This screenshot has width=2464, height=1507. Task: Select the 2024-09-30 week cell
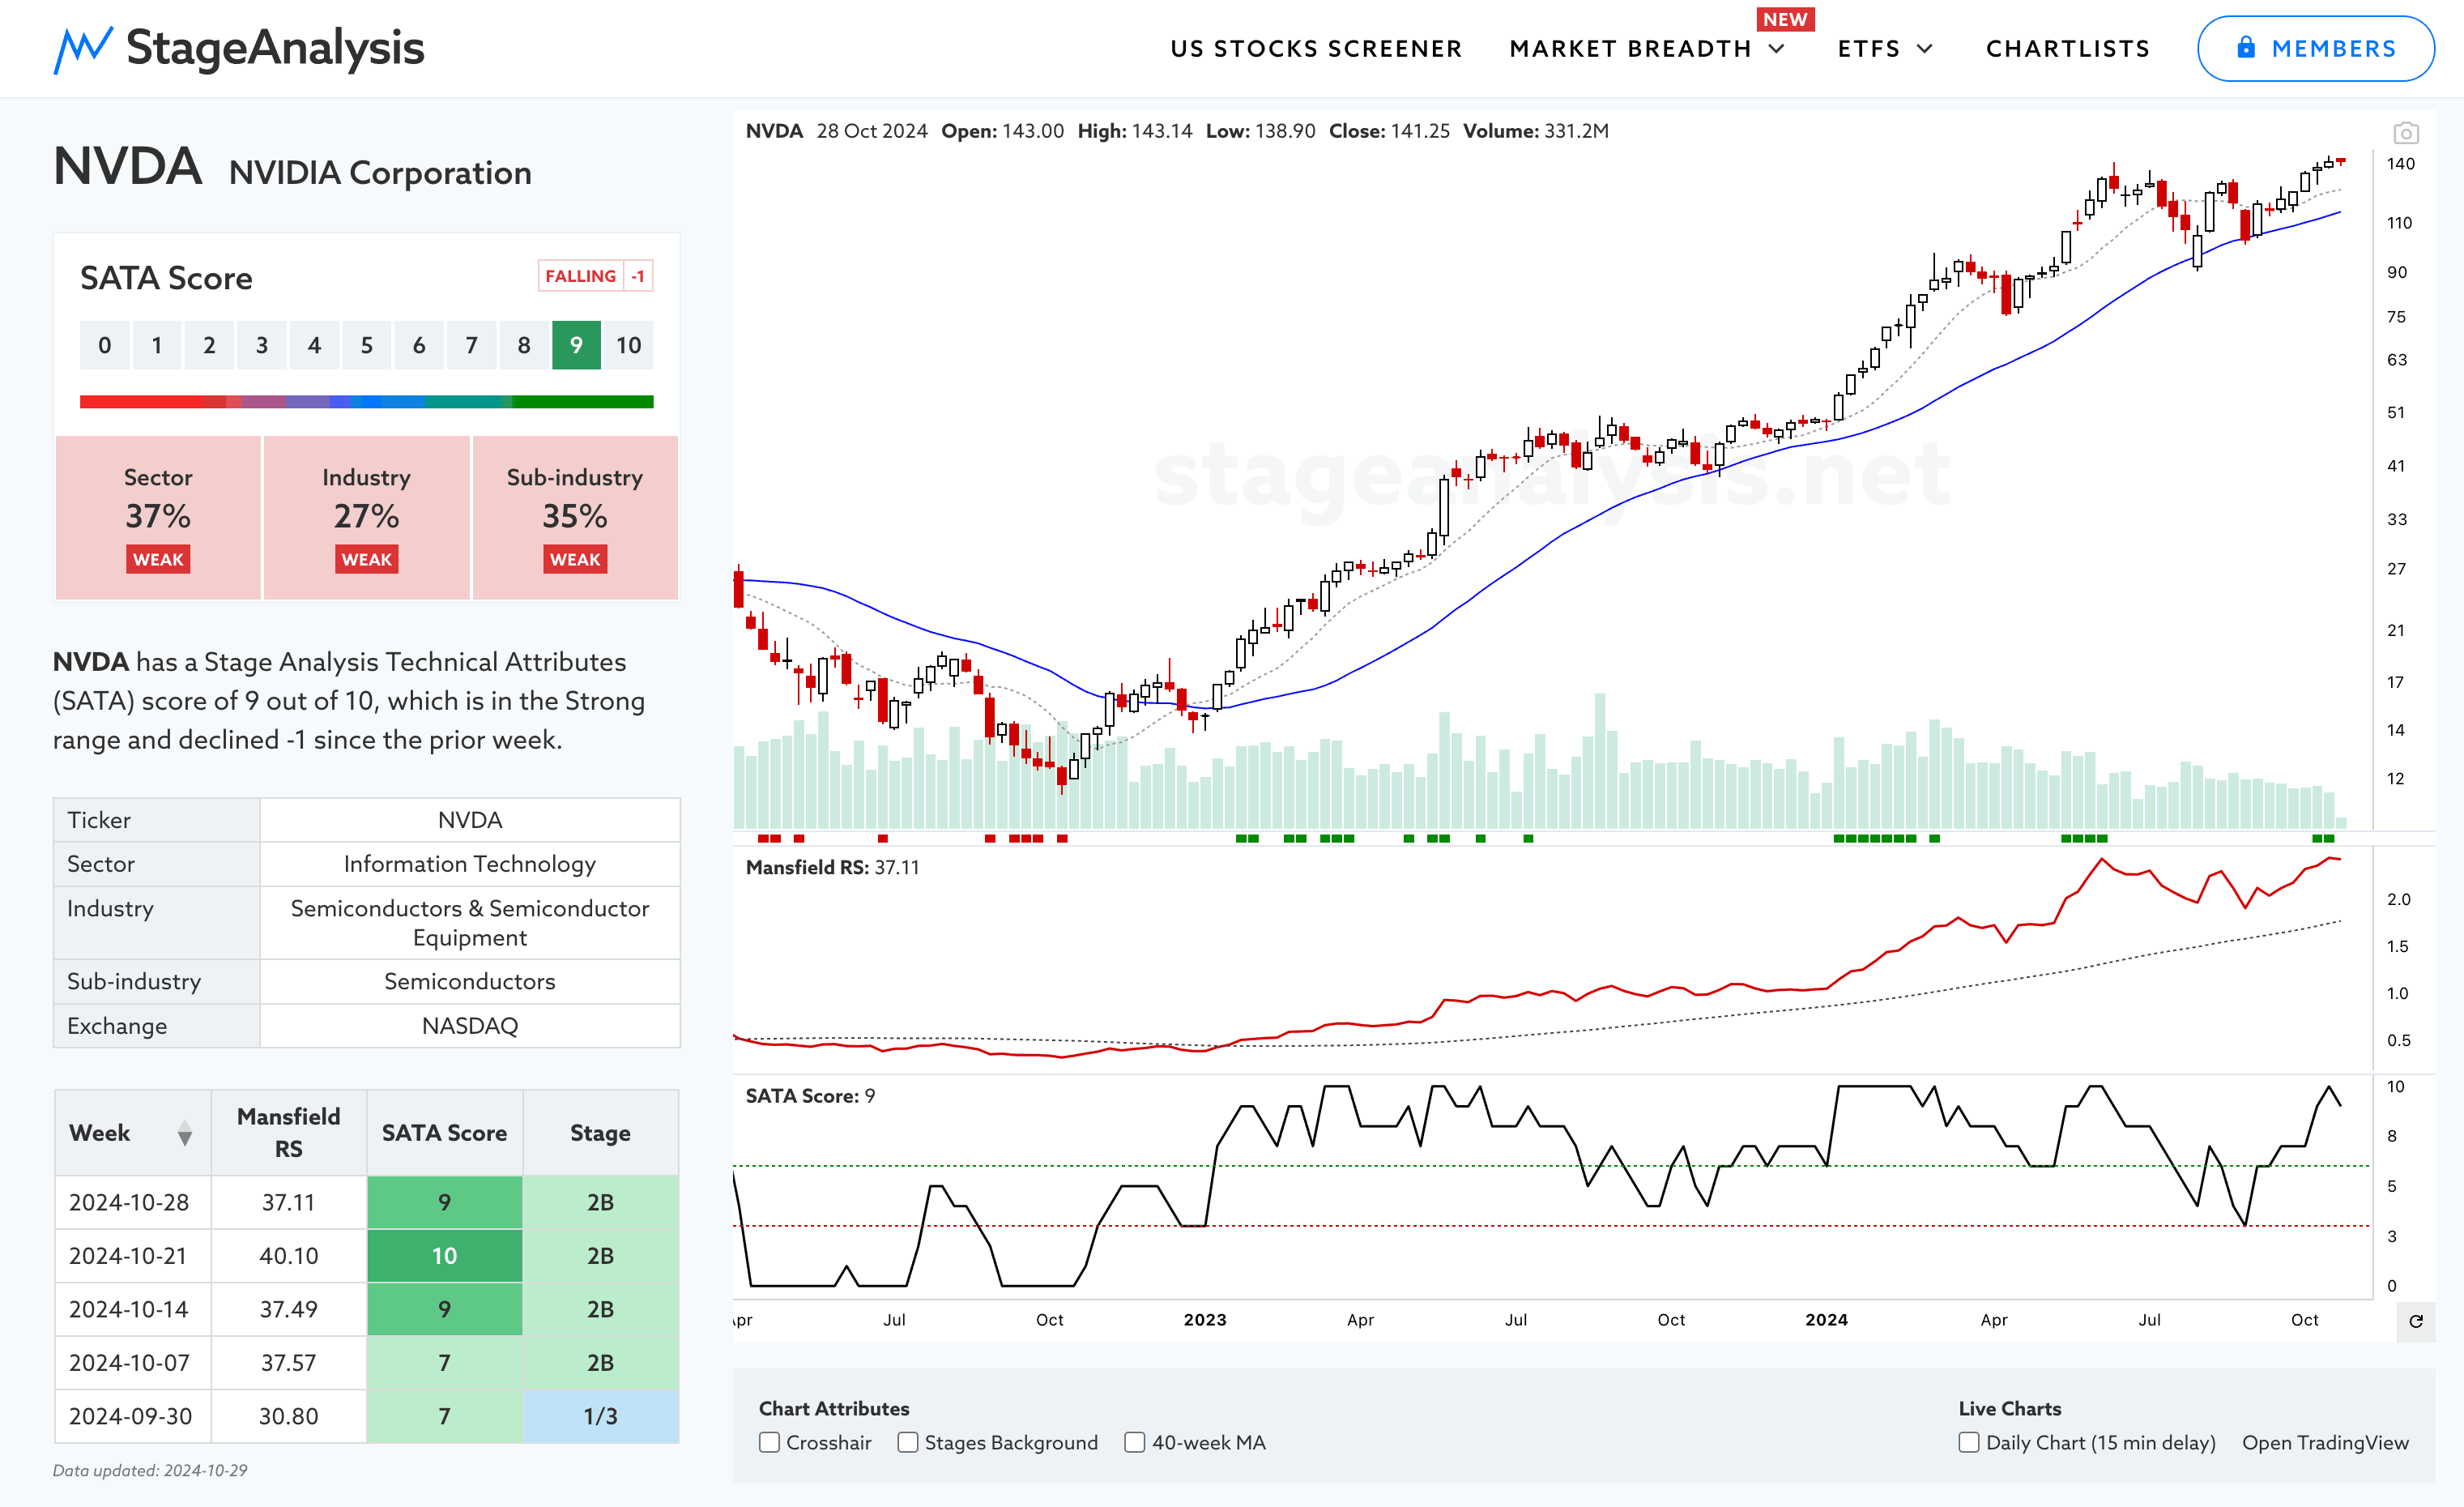[x=132, y=1416]
